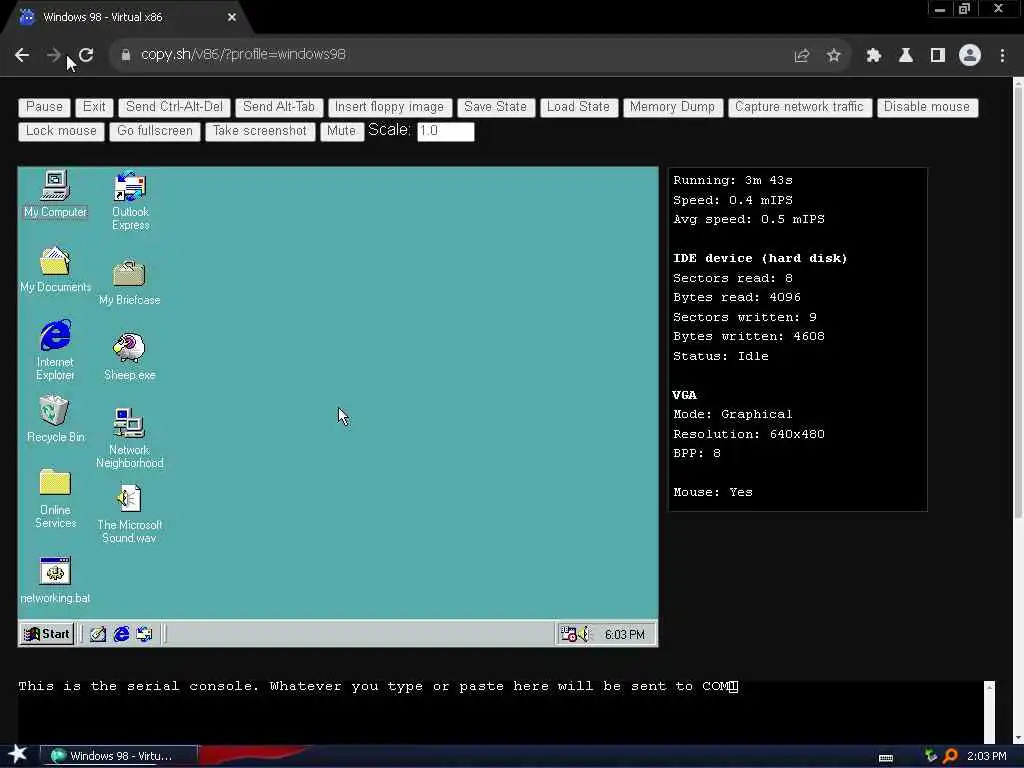Viewport: 1024px width, 768px height.
Task: Click Internet Explorer quick launch icon
Action: click(121, 634)
